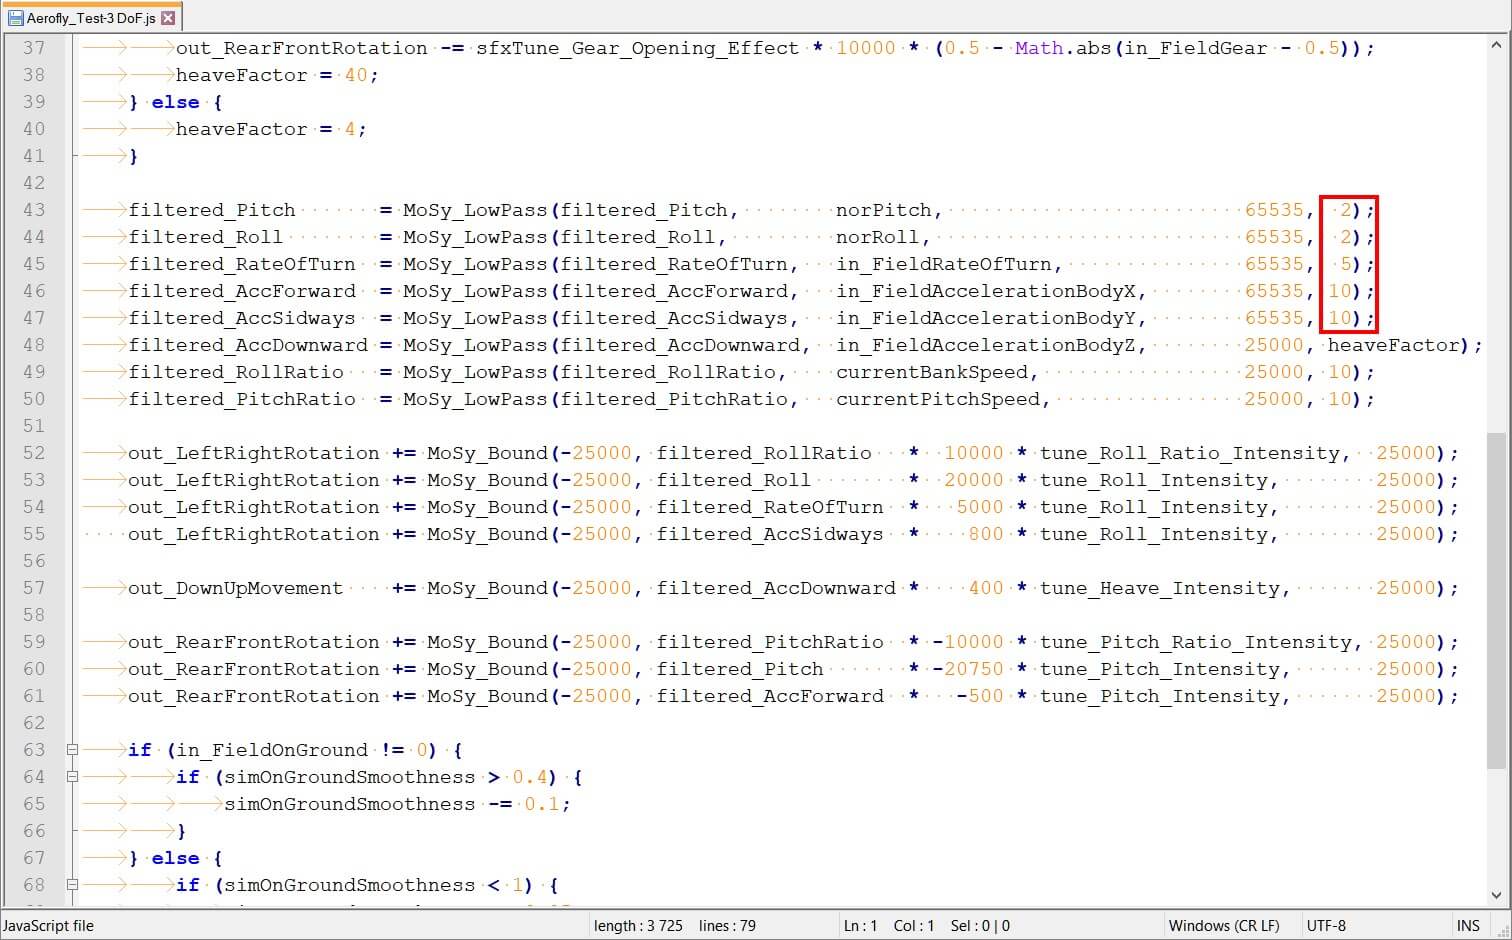Click 'Windows (CR LF)' line ending indicator
1512x940 pixels.
1224,926
